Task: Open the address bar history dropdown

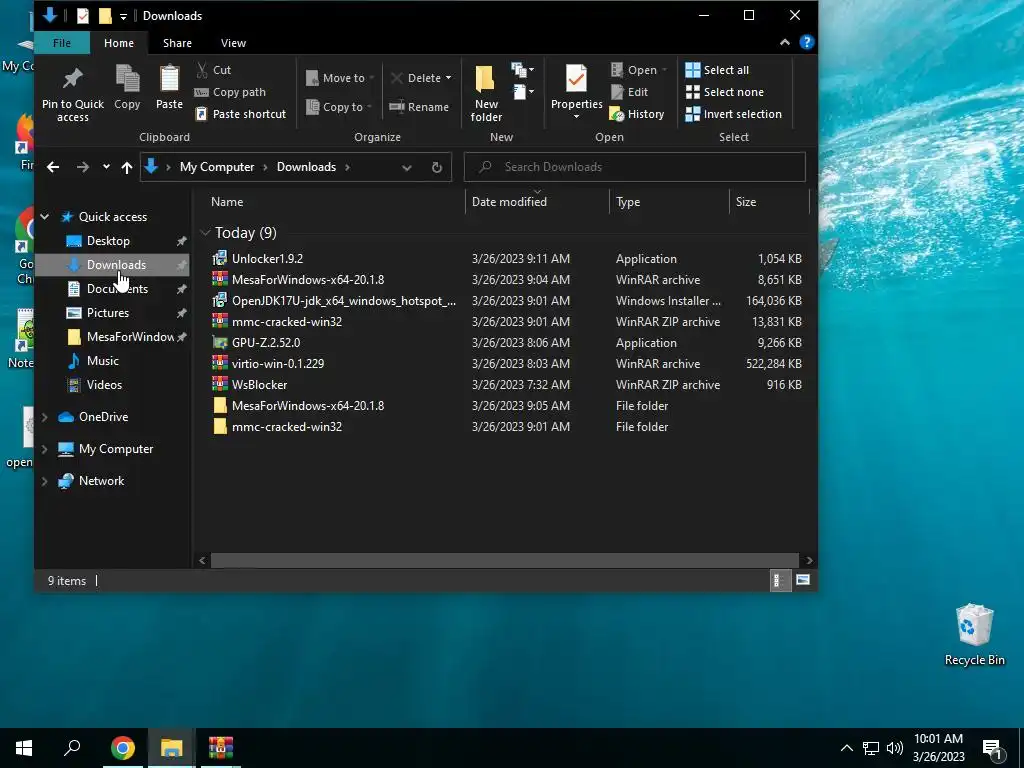Action: 406,167
